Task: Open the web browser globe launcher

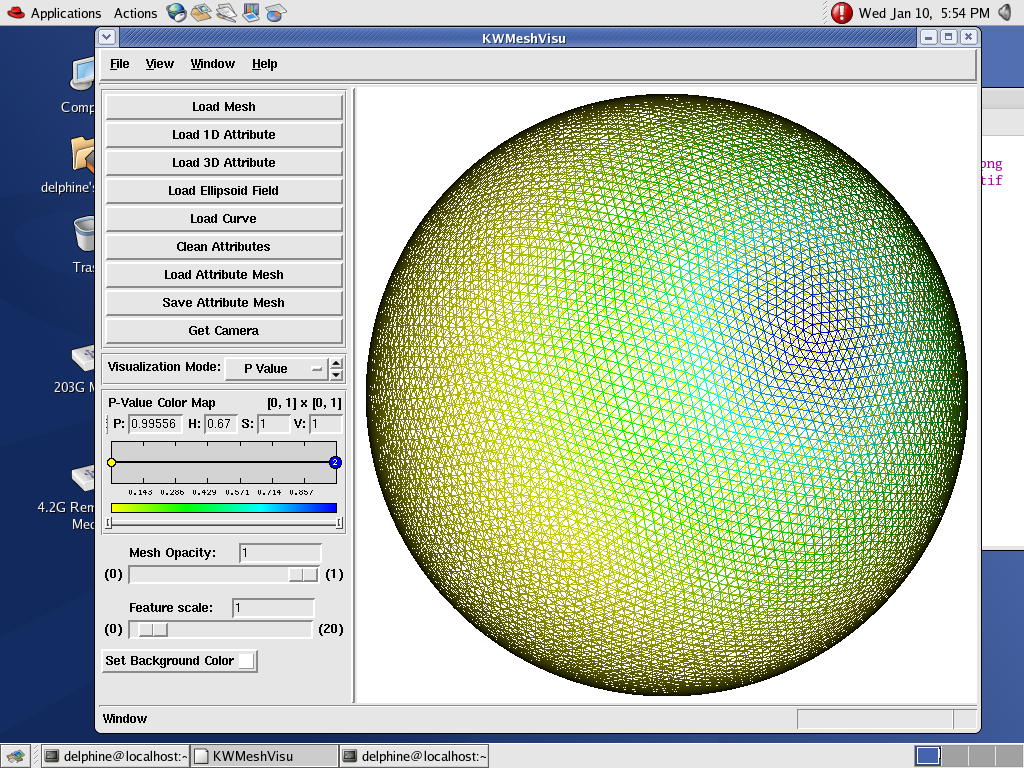Action: click(176, 13)
